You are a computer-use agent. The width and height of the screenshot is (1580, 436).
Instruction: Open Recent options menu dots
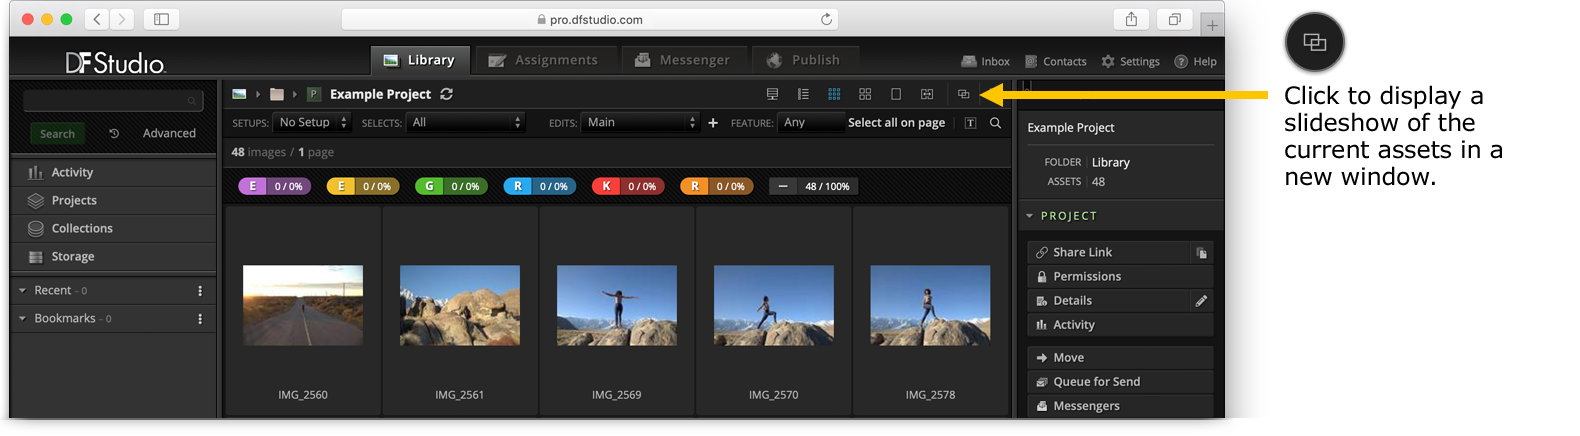[x=200, y=291]
